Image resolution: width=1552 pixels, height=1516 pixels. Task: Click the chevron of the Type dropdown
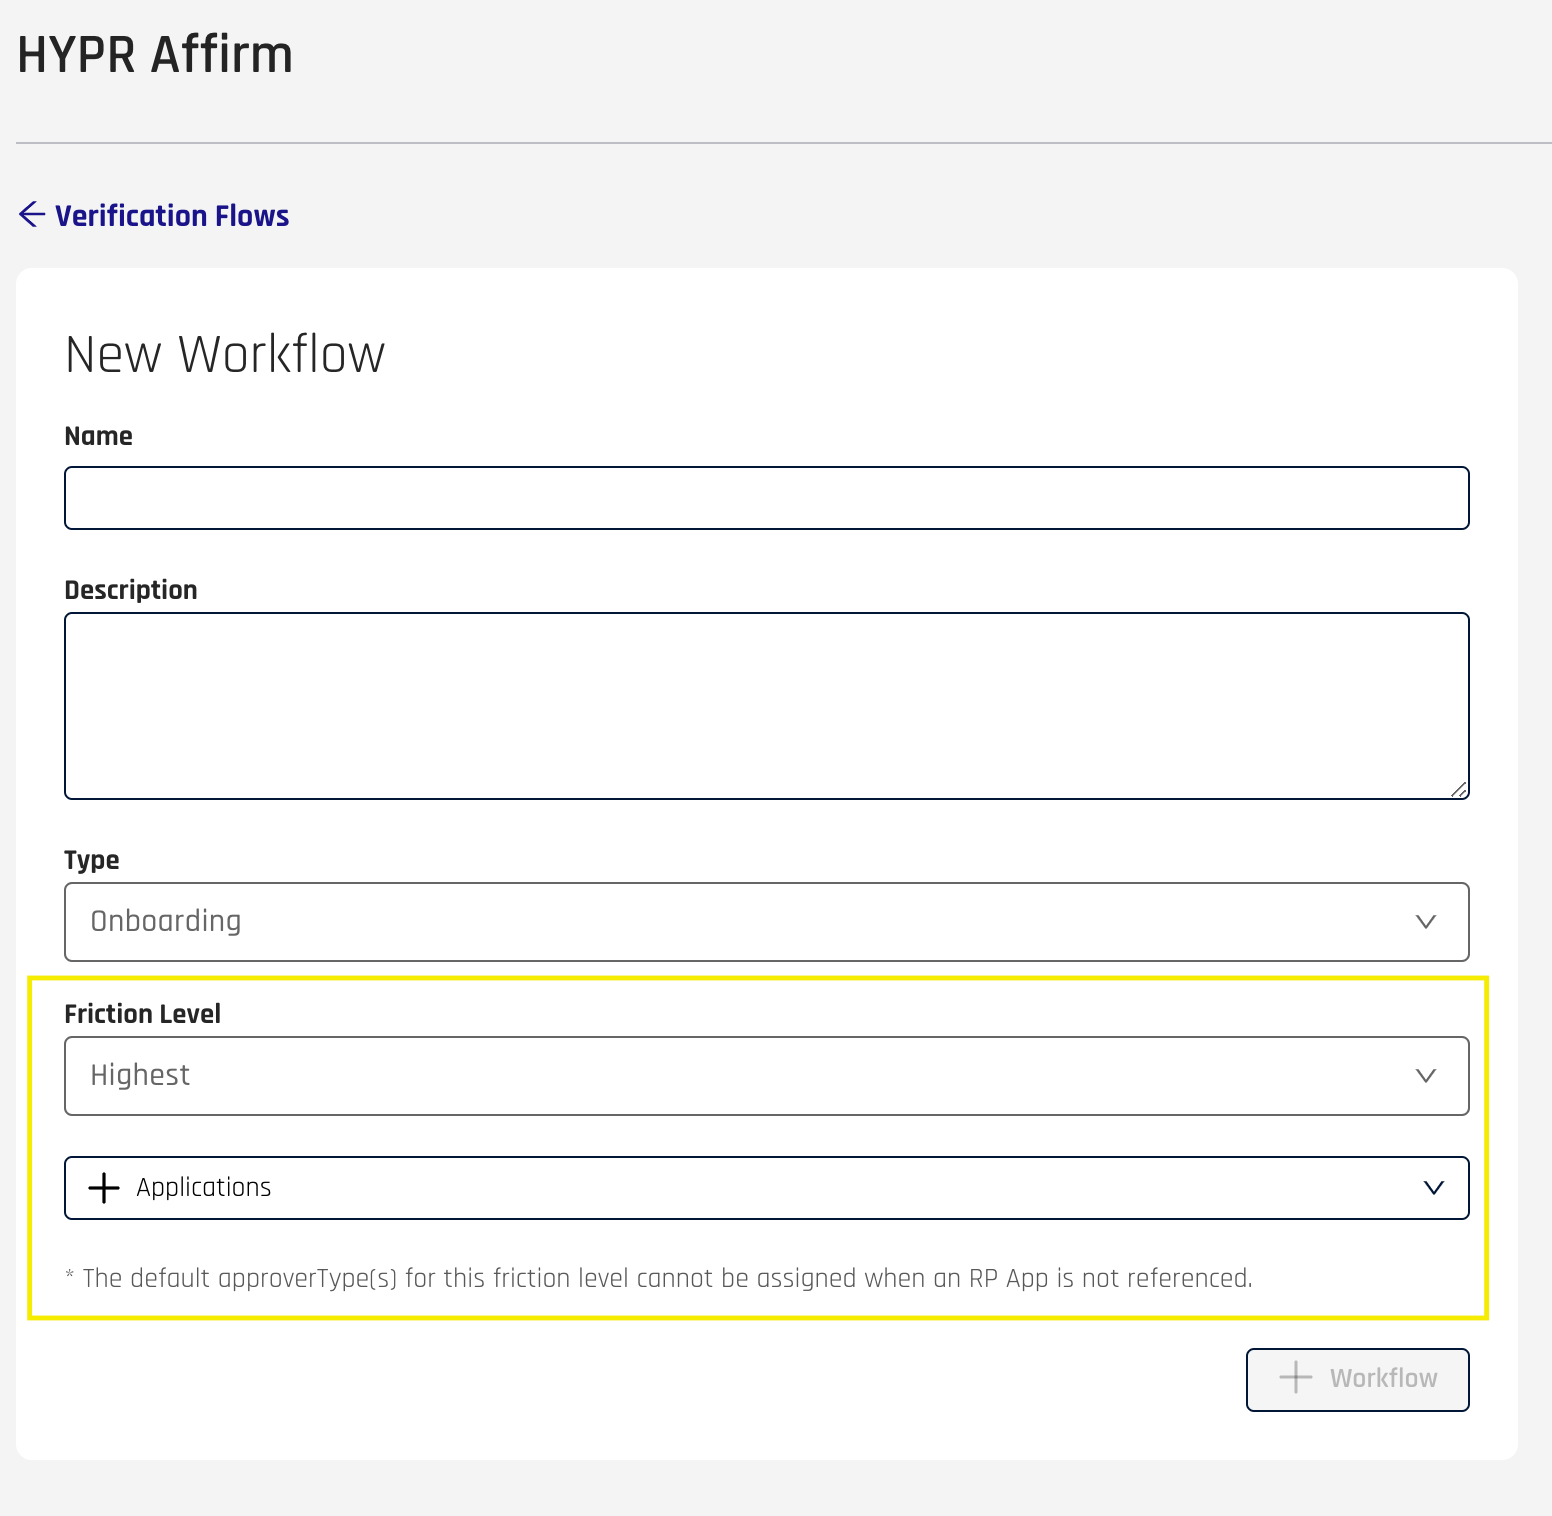click(1426, 922)
